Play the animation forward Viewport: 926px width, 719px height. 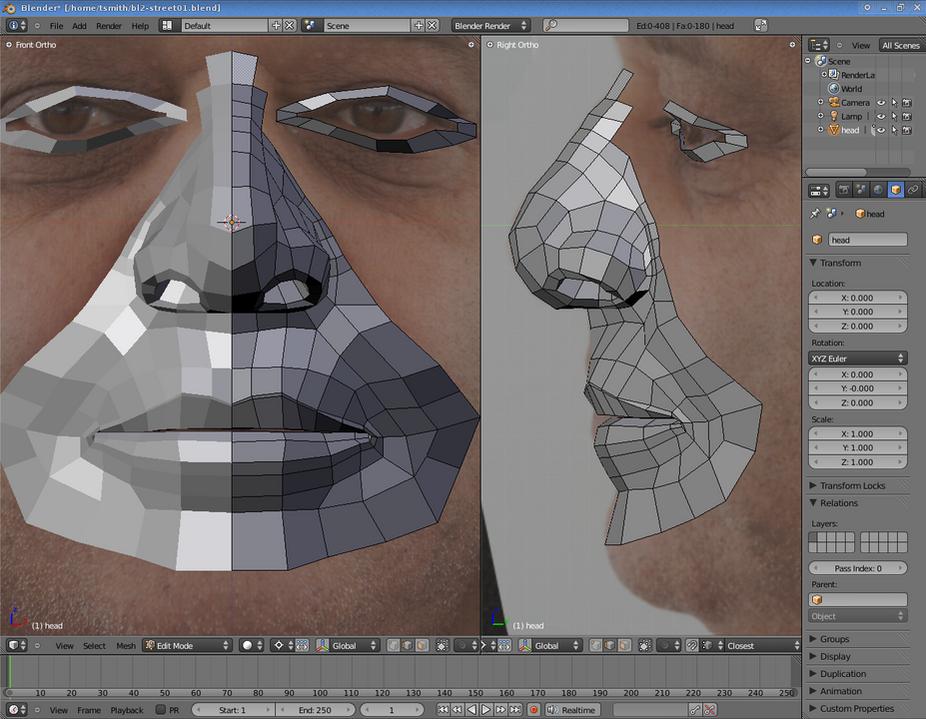point(486,710)
